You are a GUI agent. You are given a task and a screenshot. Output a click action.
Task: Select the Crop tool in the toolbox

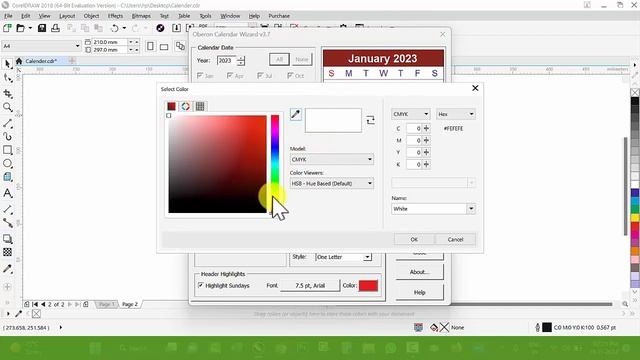click(x=7, y=93)
